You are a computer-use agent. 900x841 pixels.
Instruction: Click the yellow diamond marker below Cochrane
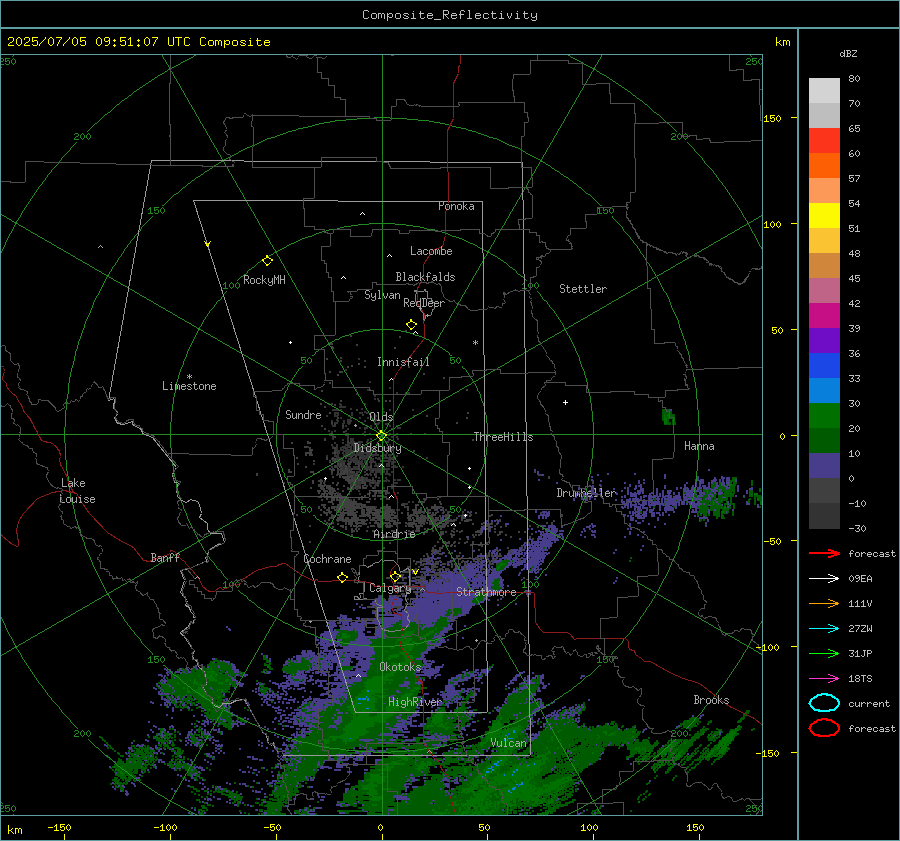(x=342, y=577)
